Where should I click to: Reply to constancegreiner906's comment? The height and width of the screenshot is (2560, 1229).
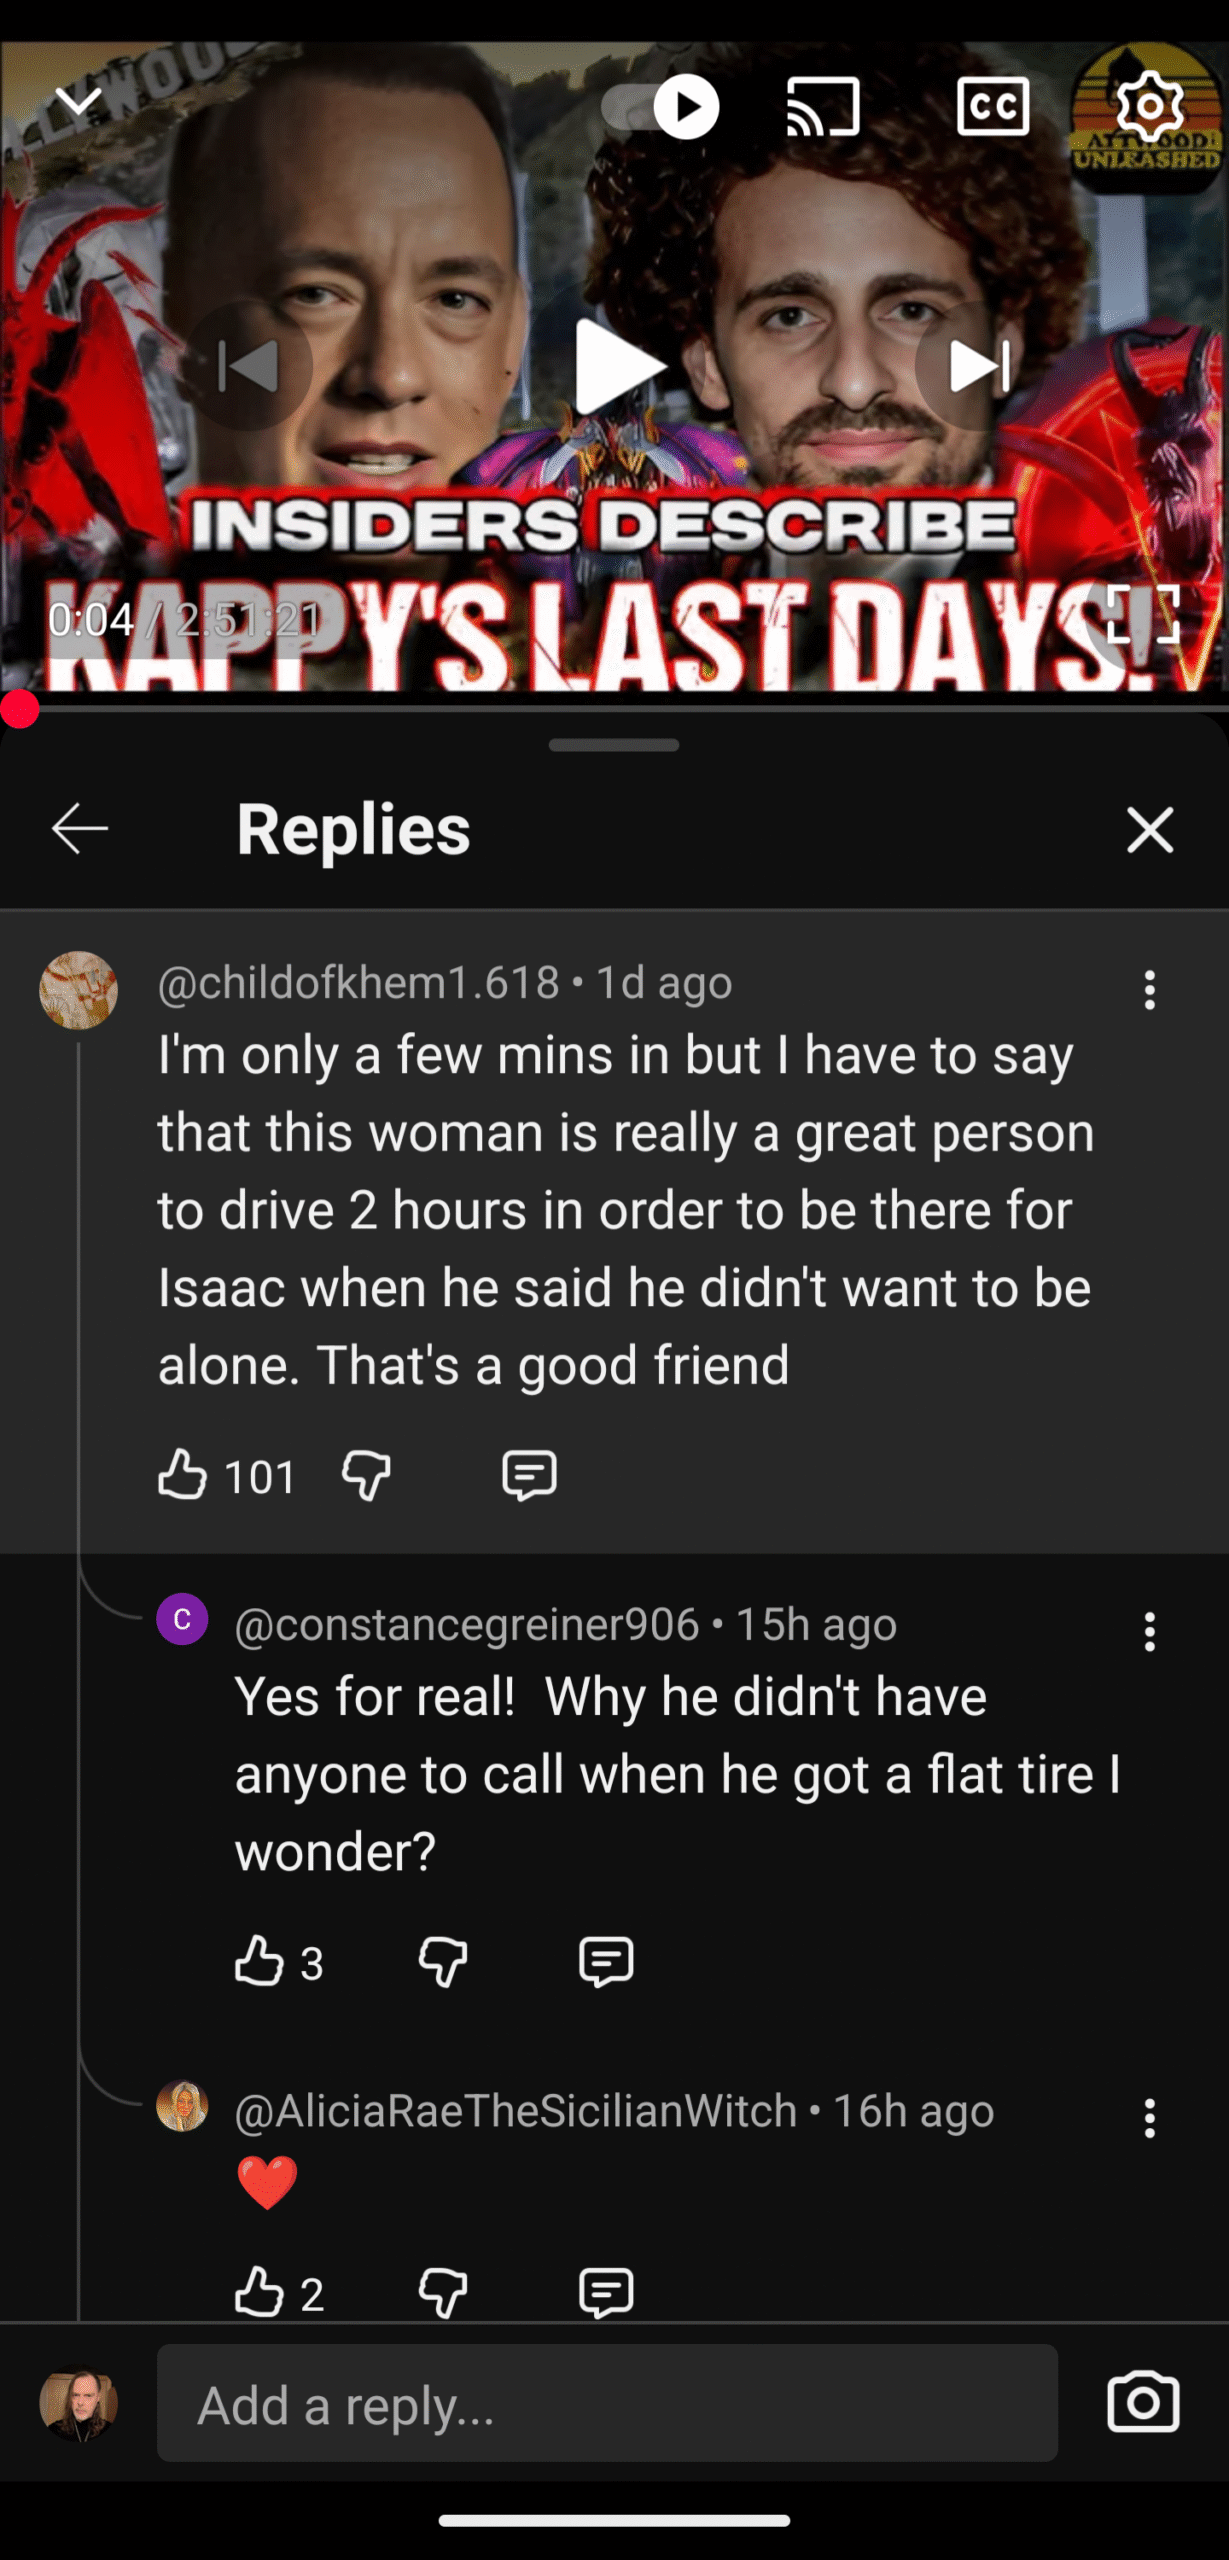click(x=606, y=1961)
